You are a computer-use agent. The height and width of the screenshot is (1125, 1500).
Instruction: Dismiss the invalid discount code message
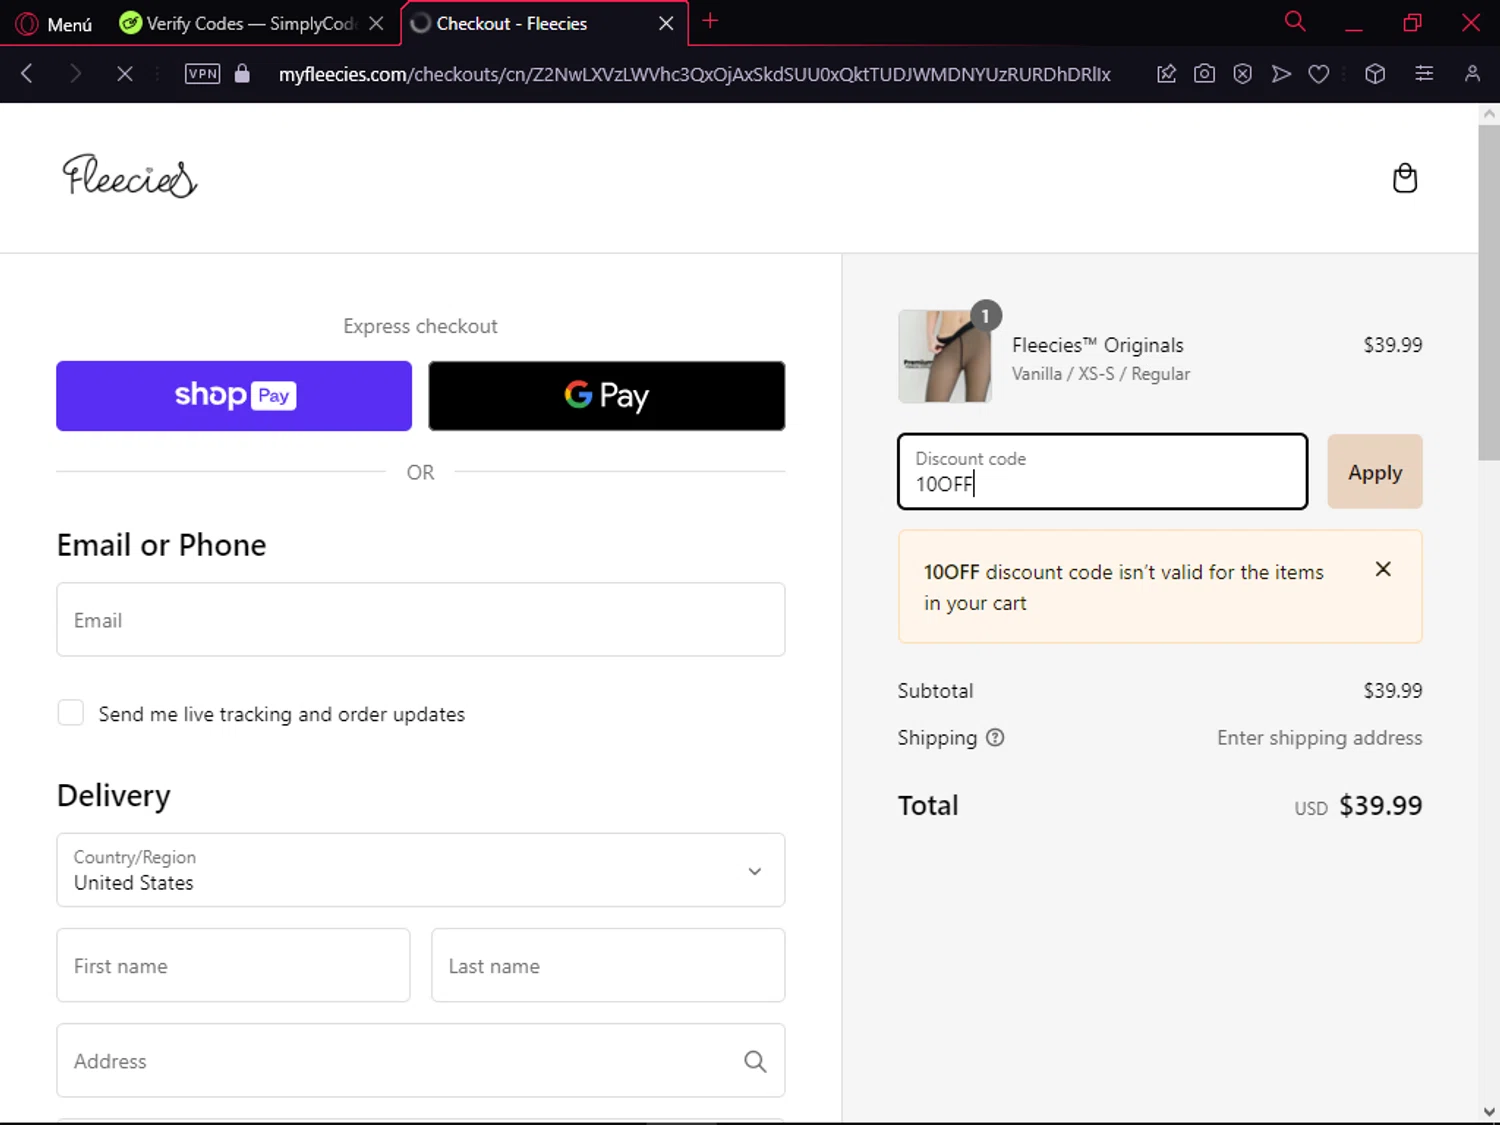tap(1383, 569)
